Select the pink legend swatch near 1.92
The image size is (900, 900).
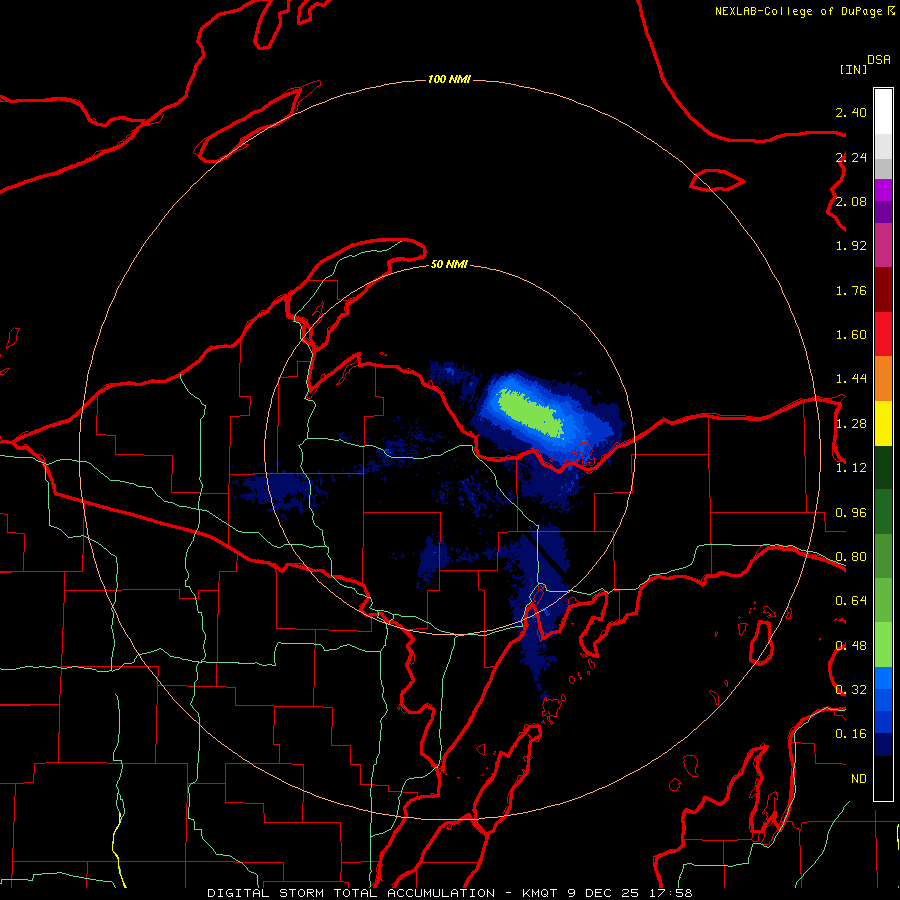click(883, 245)
